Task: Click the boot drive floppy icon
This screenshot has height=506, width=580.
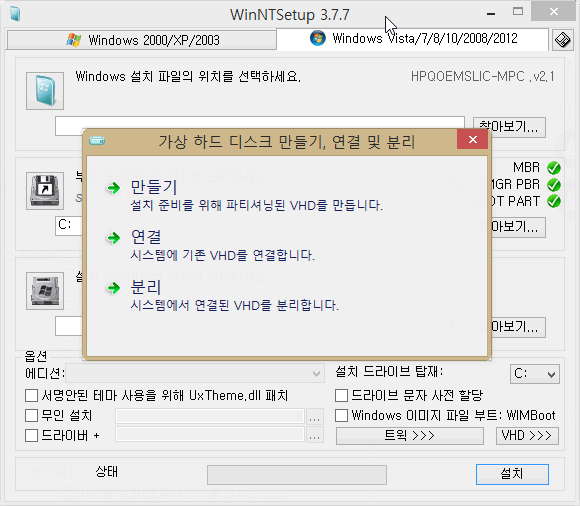Action: pos(45,191)
